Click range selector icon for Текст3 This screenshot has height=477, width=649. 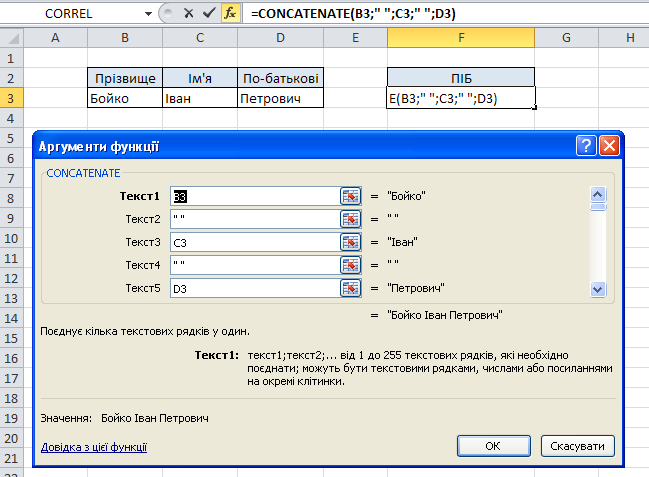pos(350,242)
